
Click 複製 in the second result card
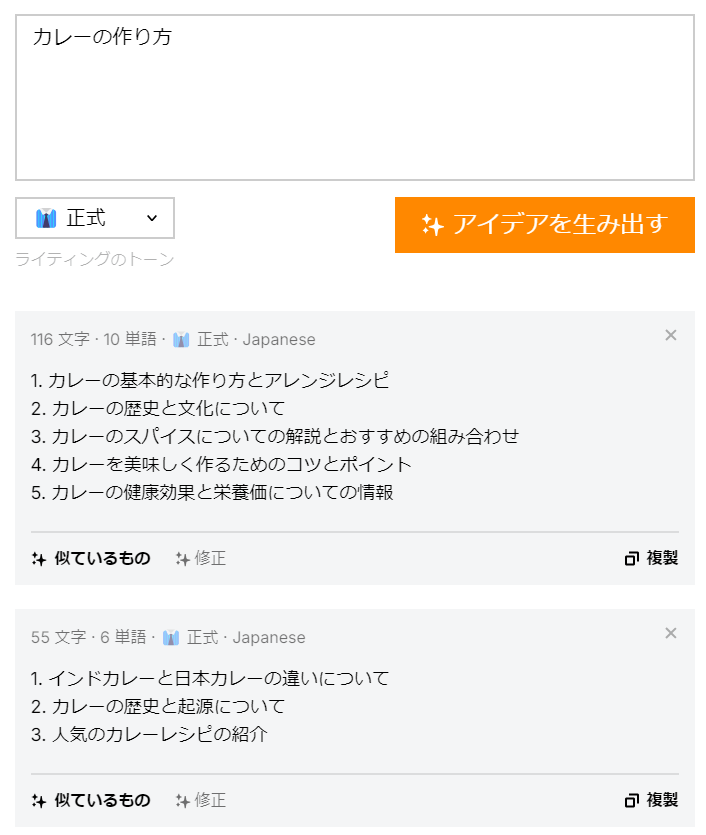tap(663, 800)
